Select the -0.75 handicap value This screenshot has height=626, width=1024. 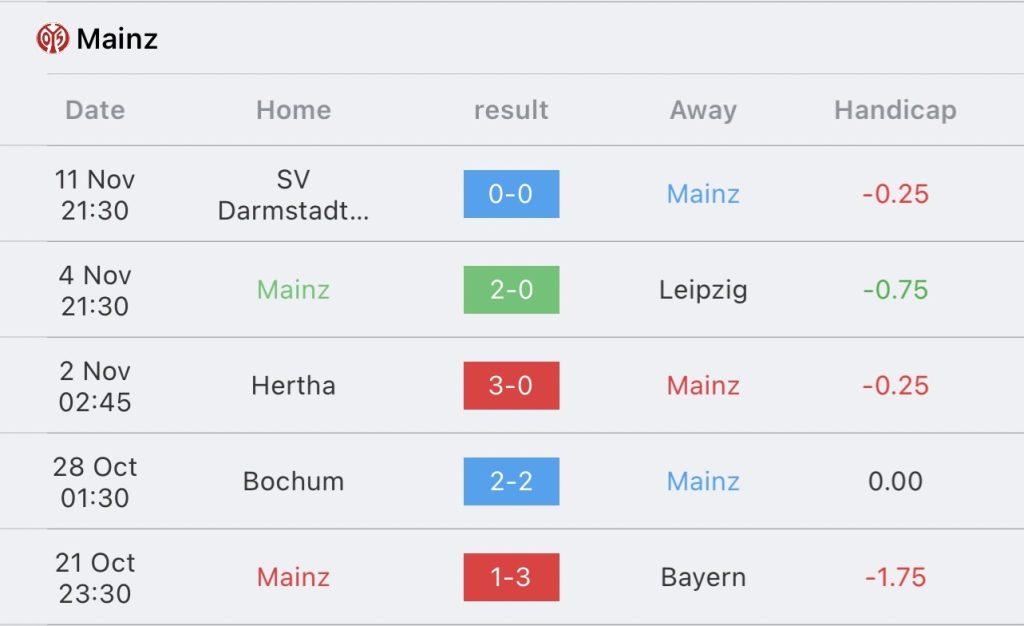click(x=895, y=290)
